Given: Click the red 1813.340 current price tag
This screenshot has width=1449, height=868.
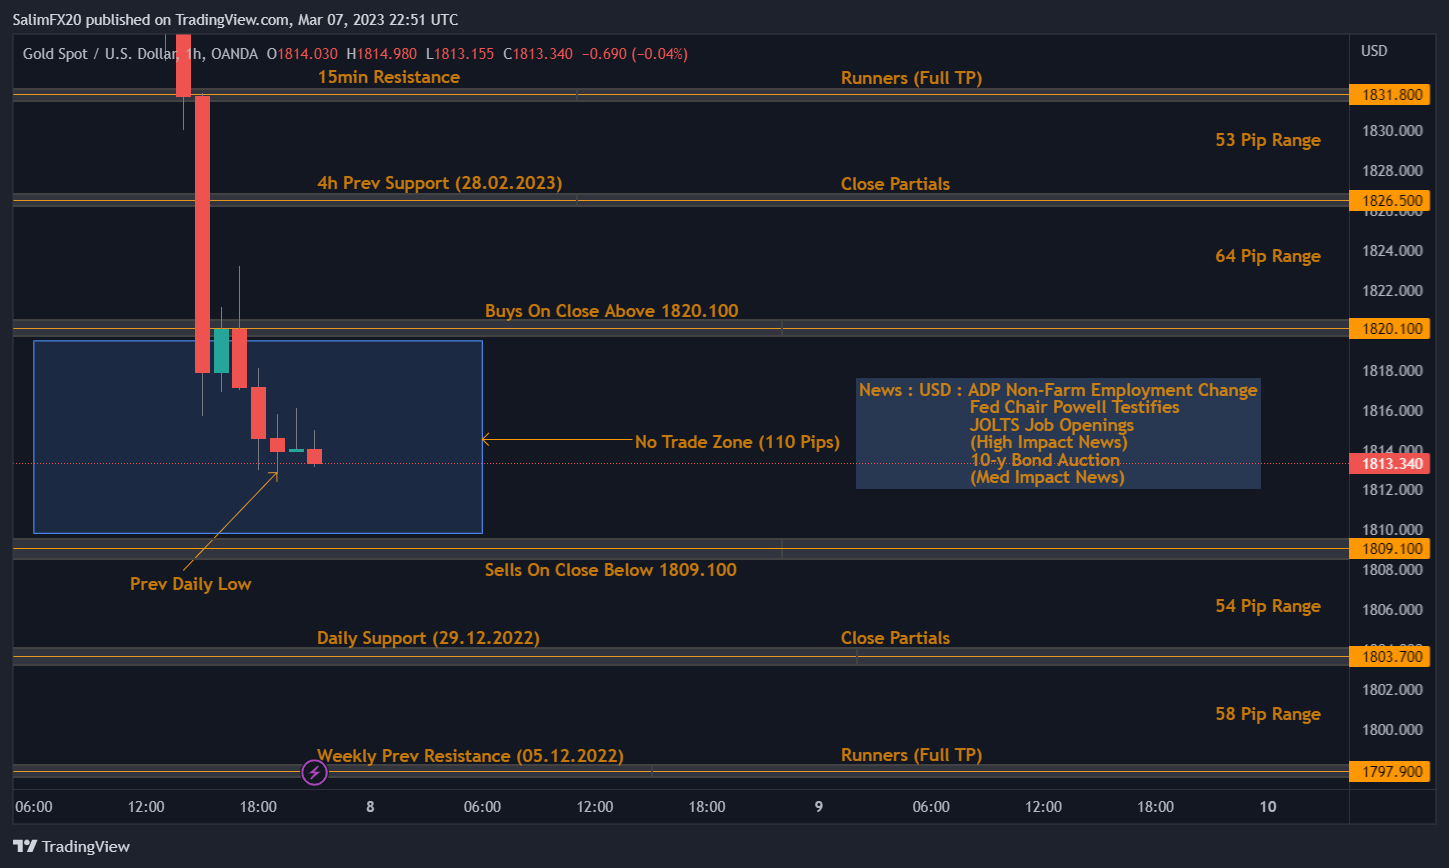Looking at the screenshot, I should 1391,463.
